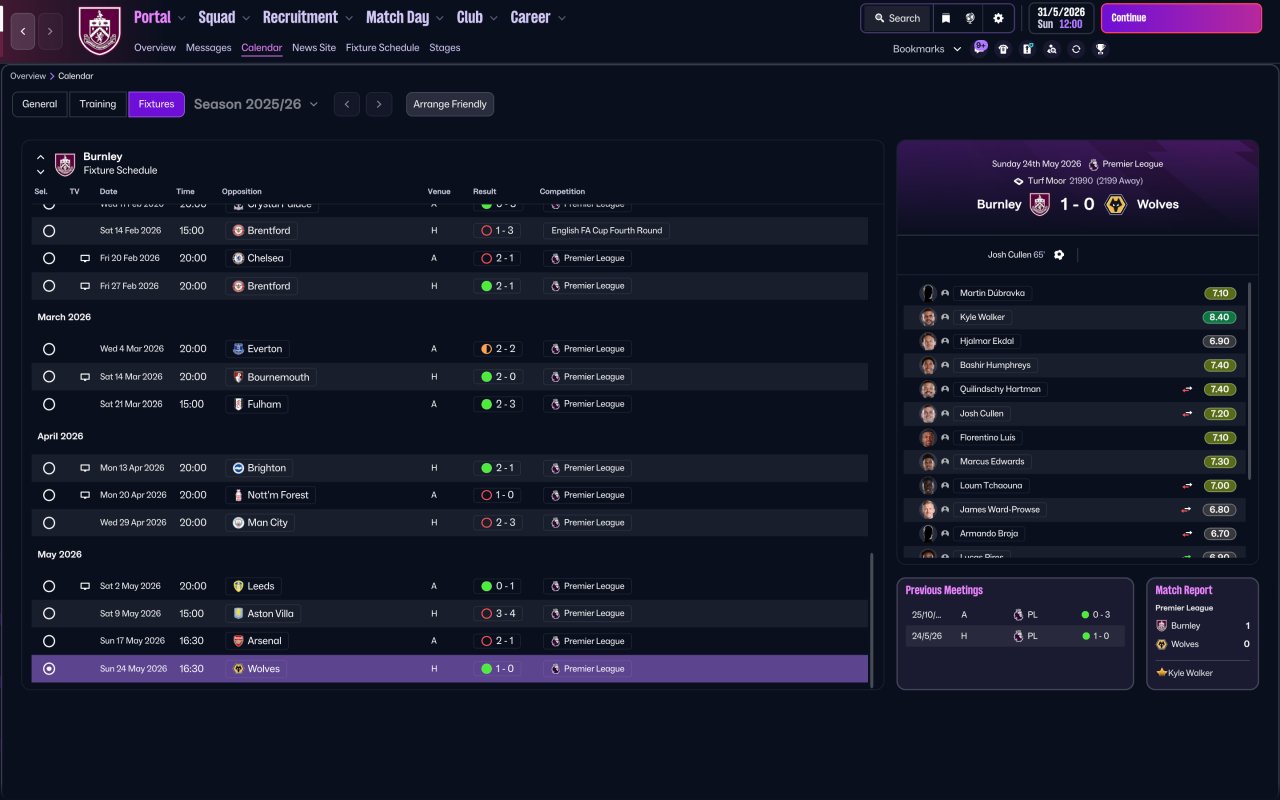
Task: Click the Burnley crest in the match scoreline panel
Action: (x=1040, y=204)
